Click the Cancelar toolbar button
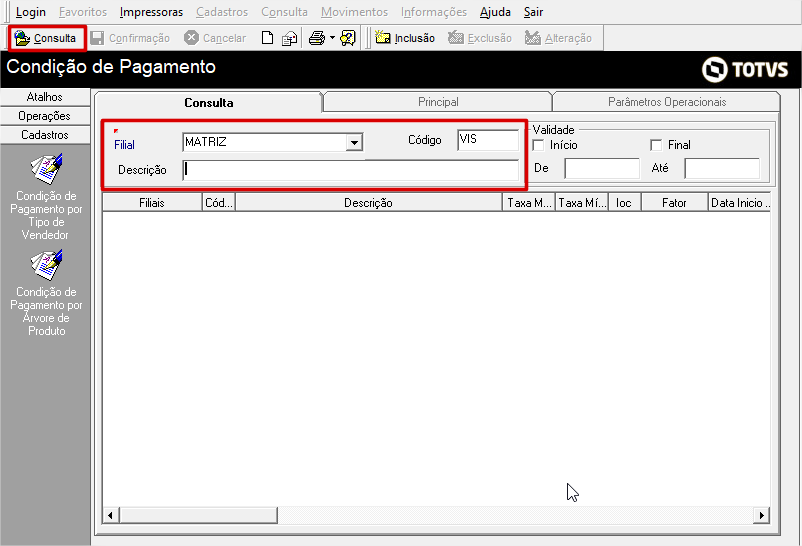 (x=215, y=38)
